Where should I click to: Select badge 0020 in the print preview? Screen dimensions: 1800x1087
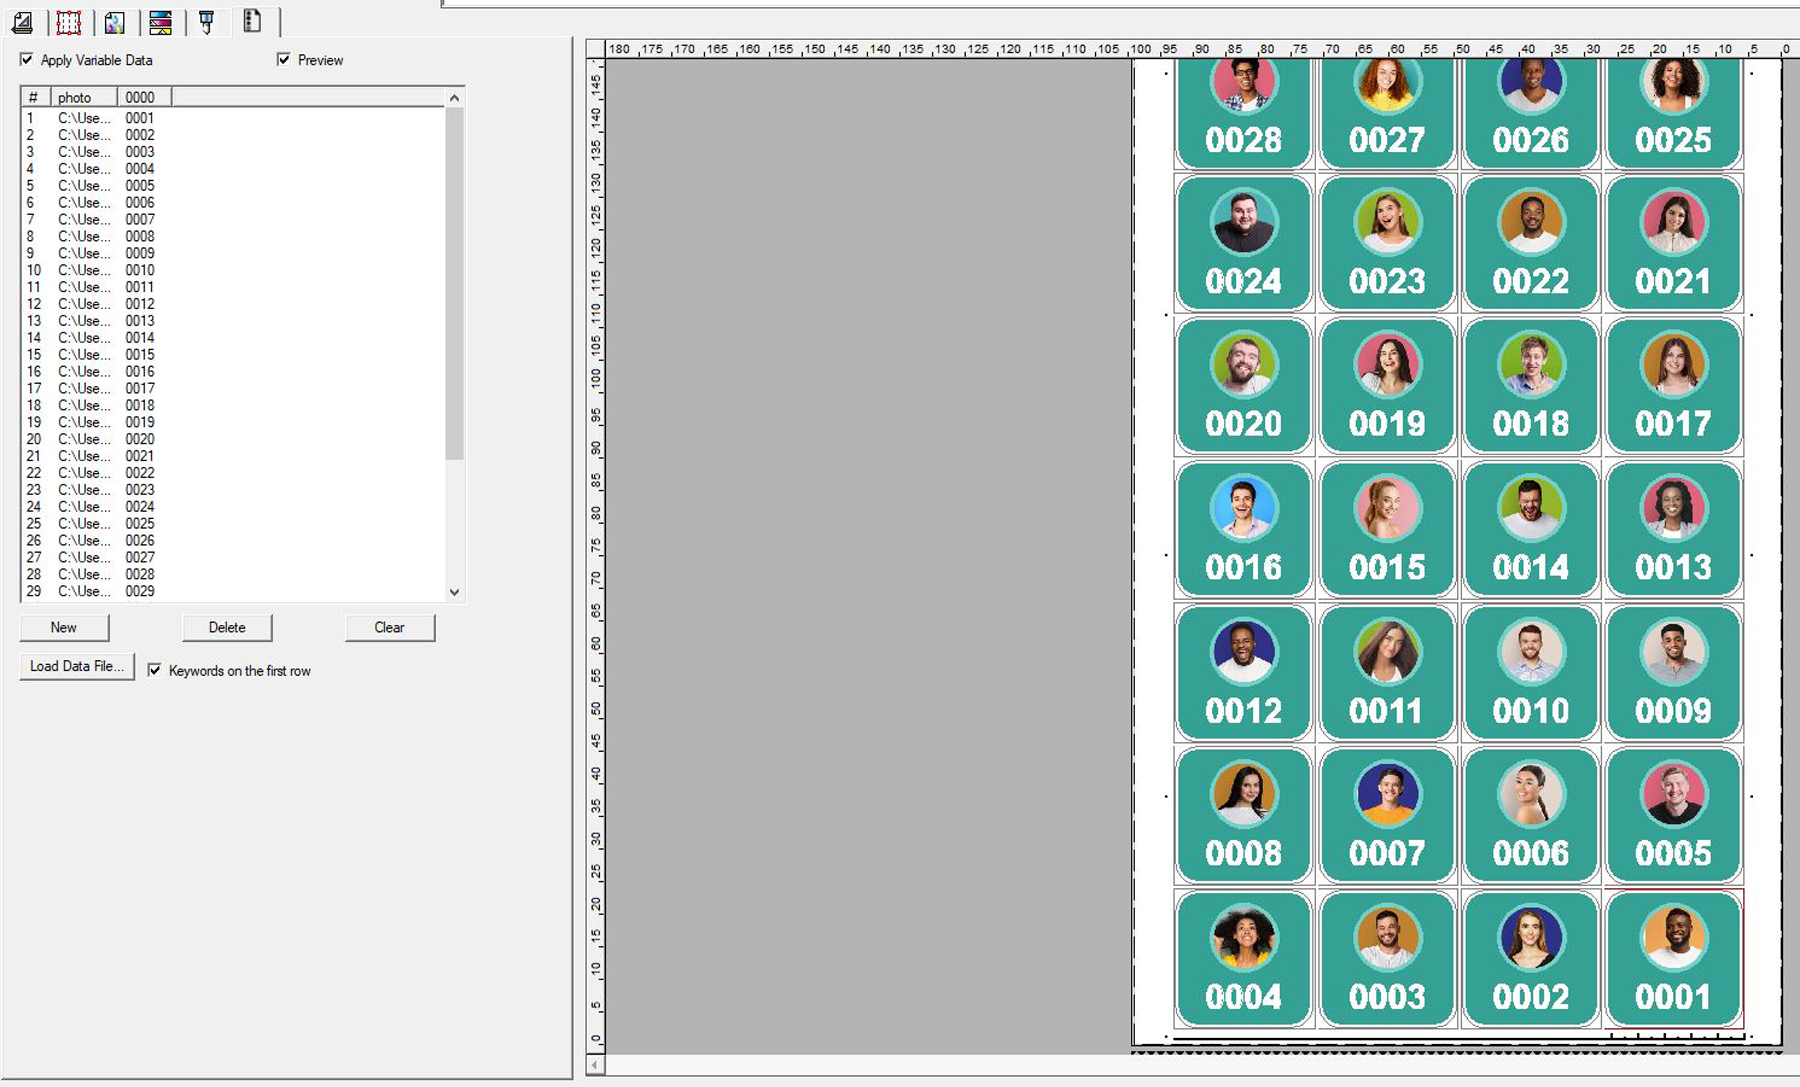point(1243,386)
